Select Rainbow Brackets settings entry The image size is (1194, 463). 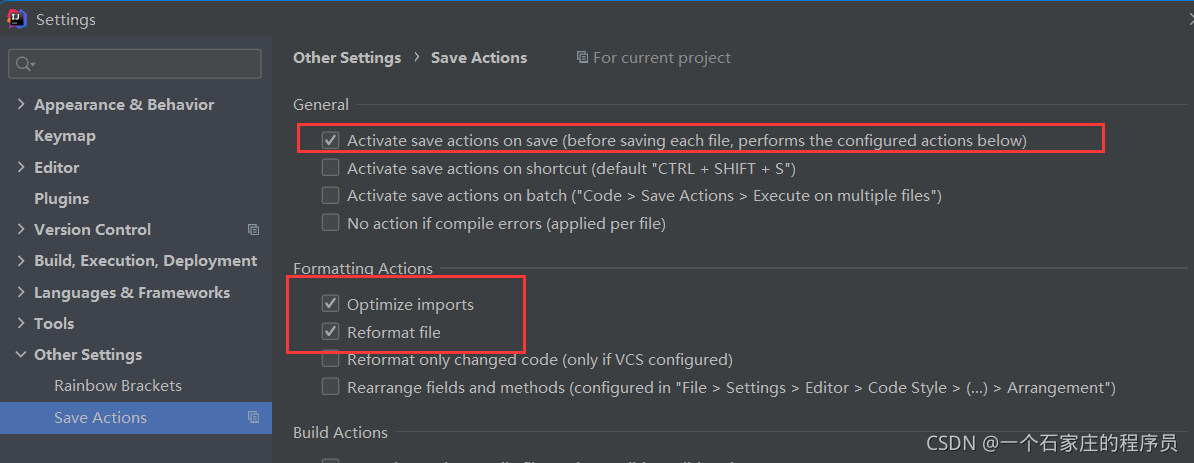click(x=118, y=386)
